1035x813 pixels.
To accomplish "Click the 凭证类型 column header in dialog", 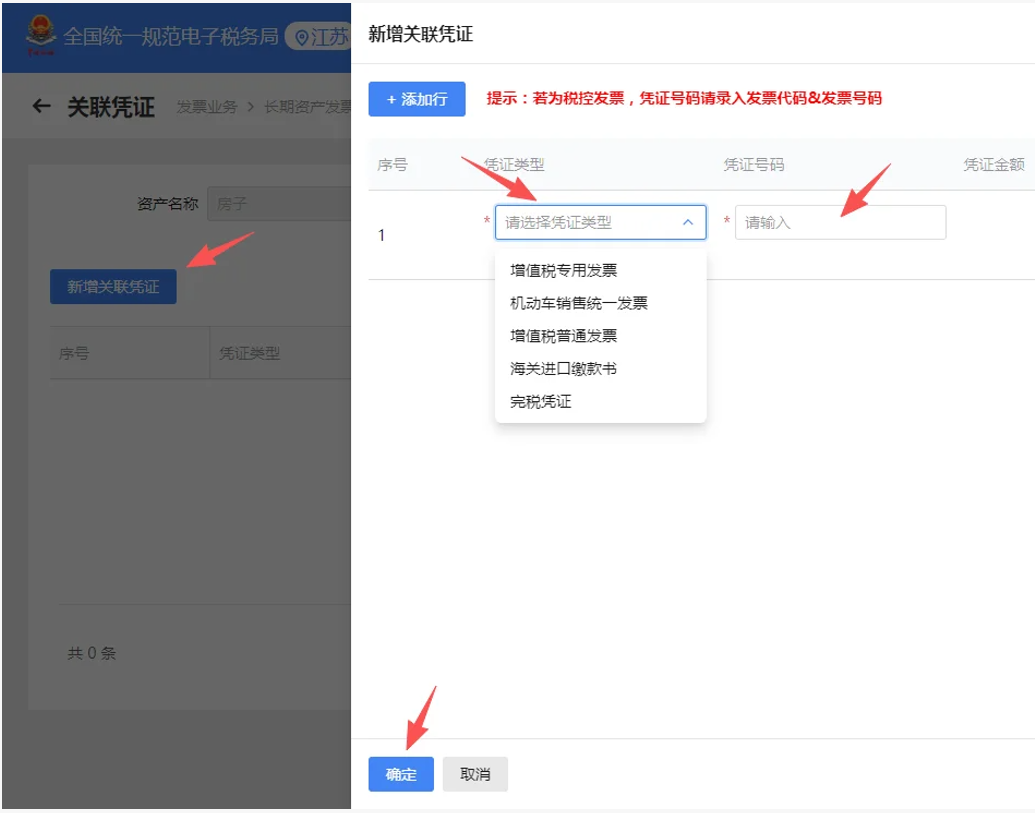I will click(x=514, y=164).
